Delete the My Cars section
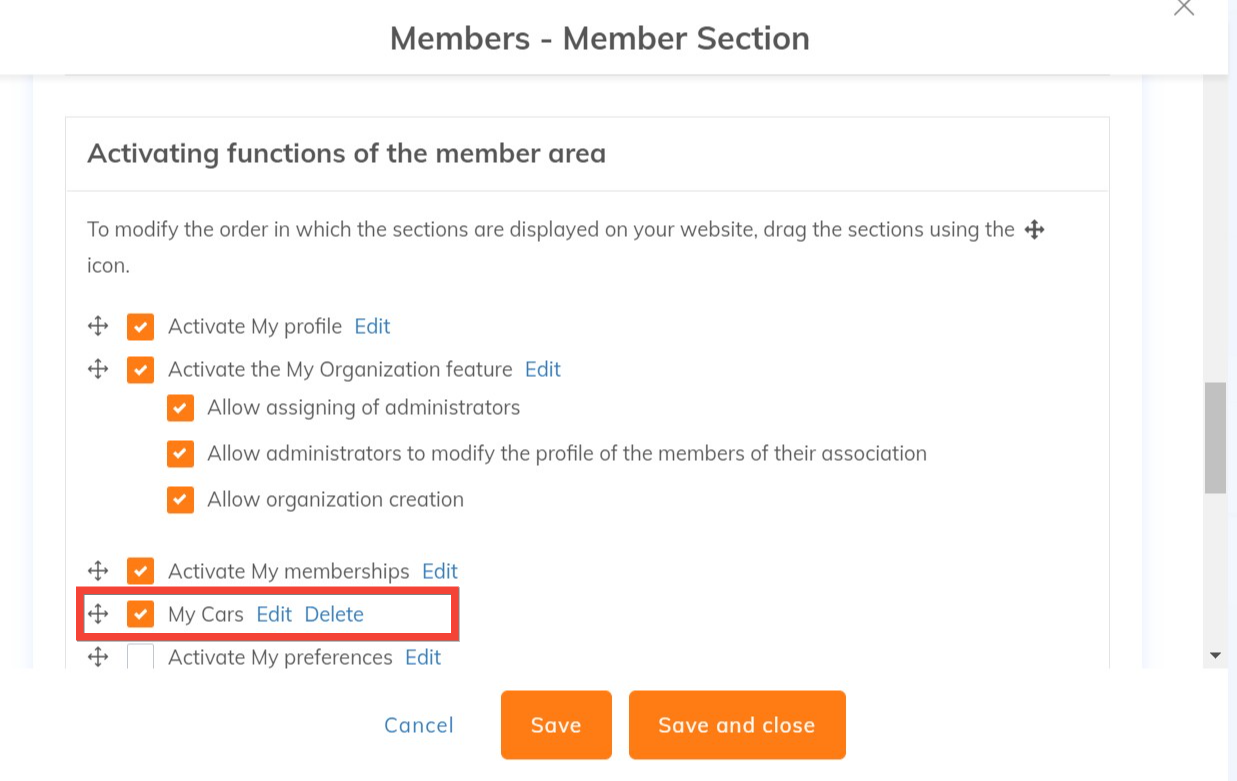 point(334,614)
